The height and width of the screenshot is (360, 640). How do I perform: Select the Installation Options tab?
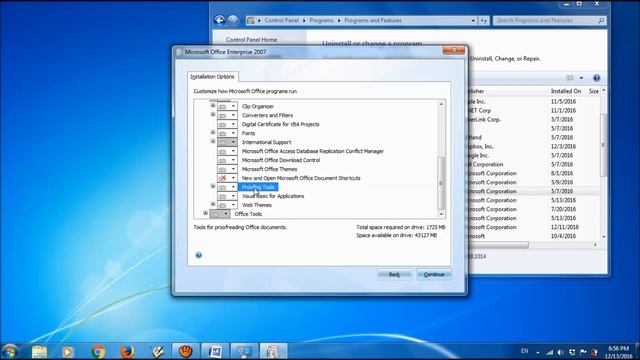(212, 76)
